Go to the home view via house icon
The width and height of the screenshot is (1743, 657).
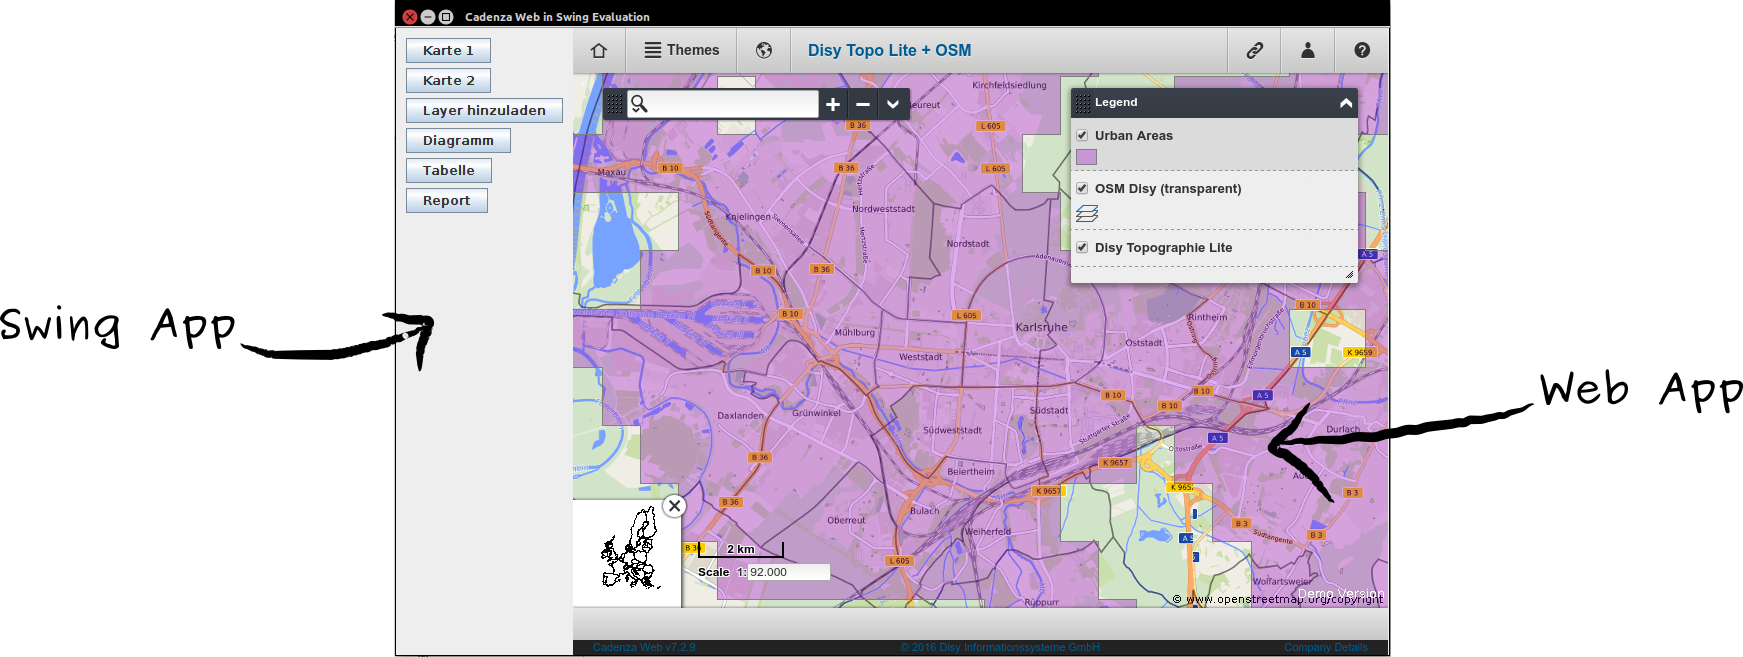click(599, 50)
